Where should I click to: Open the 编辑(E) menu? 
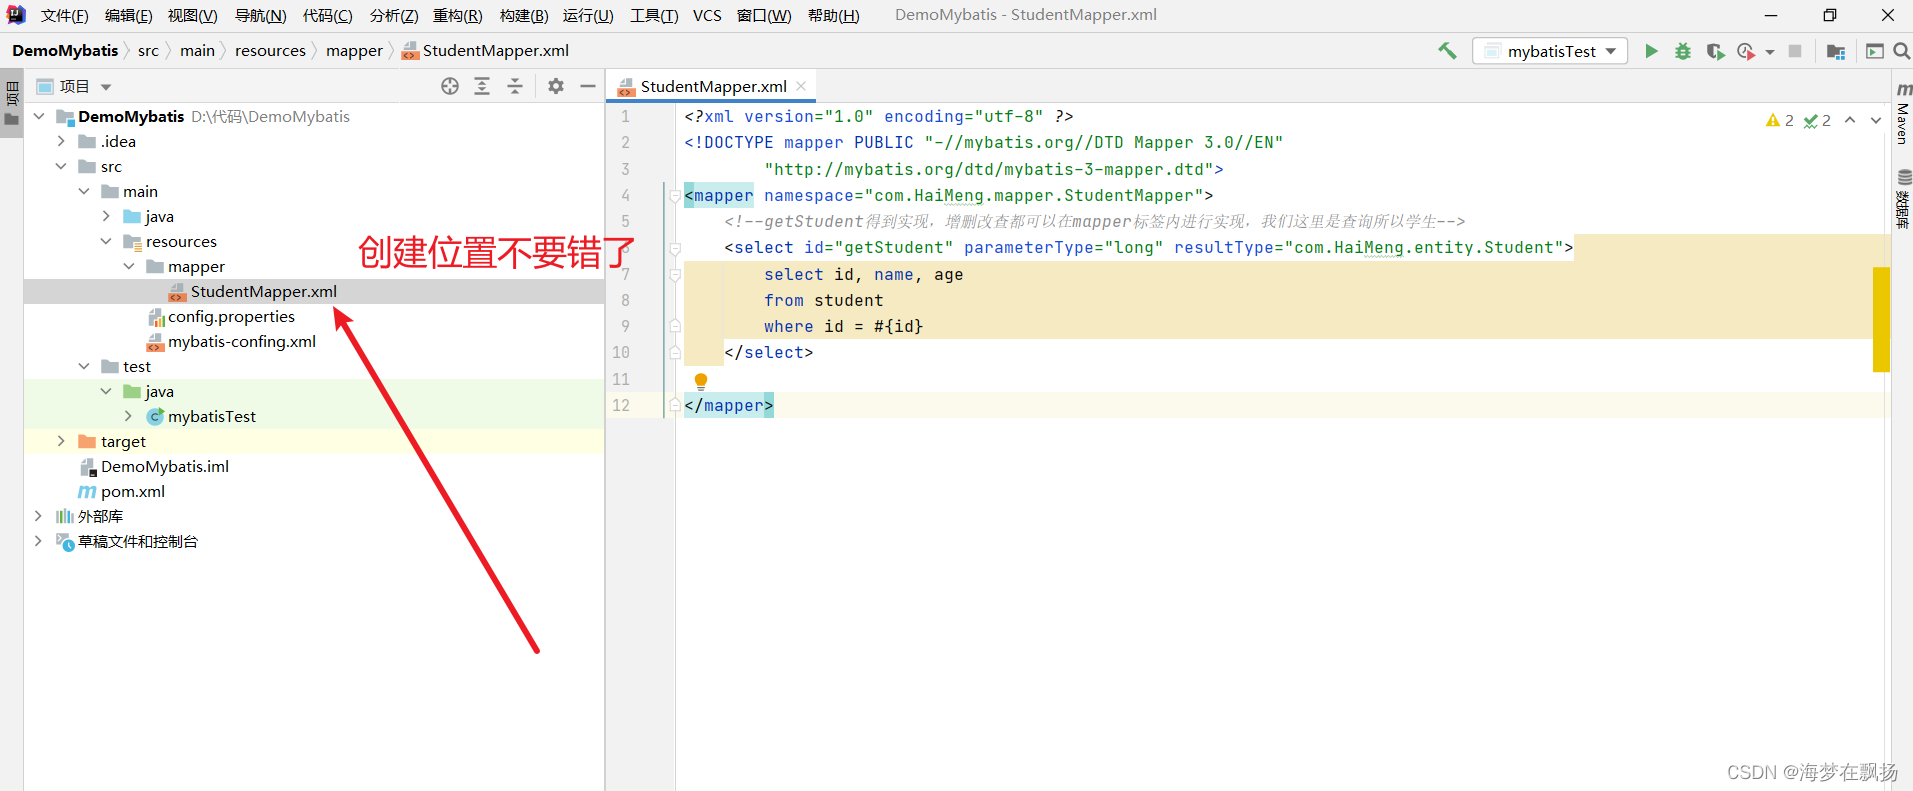128,15
